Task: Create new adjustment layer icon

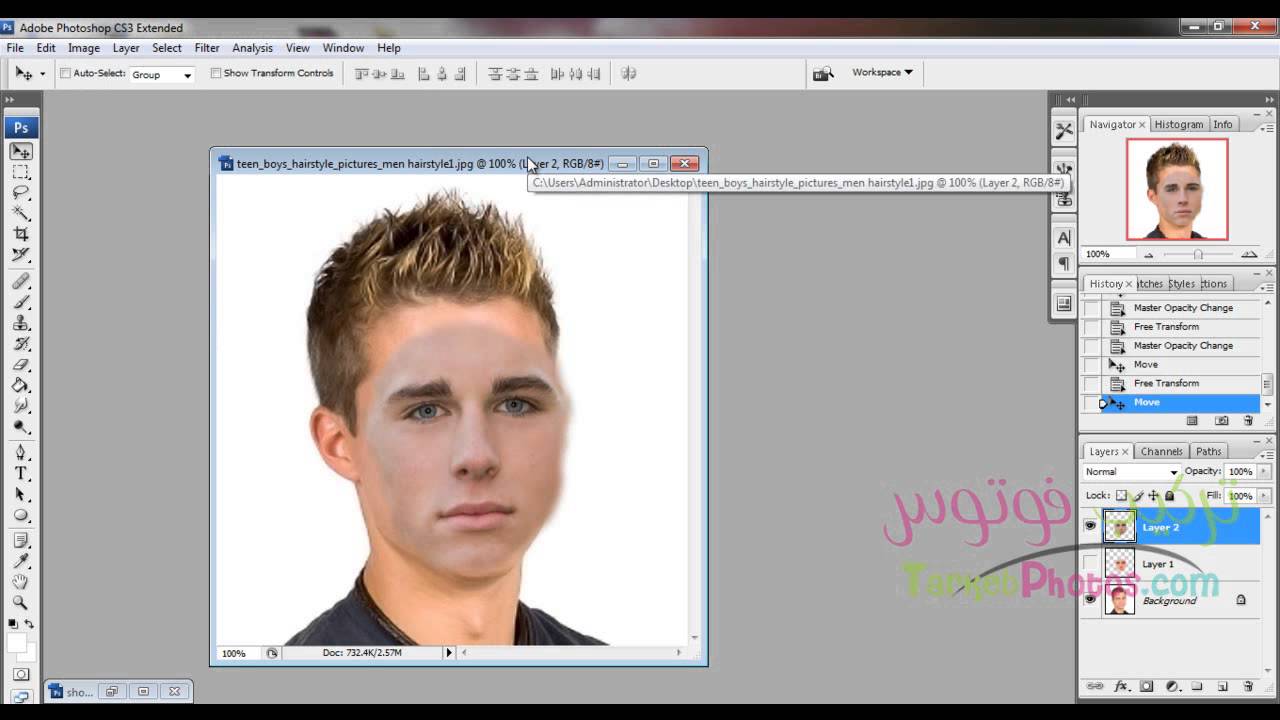Action: [1172, 687]
